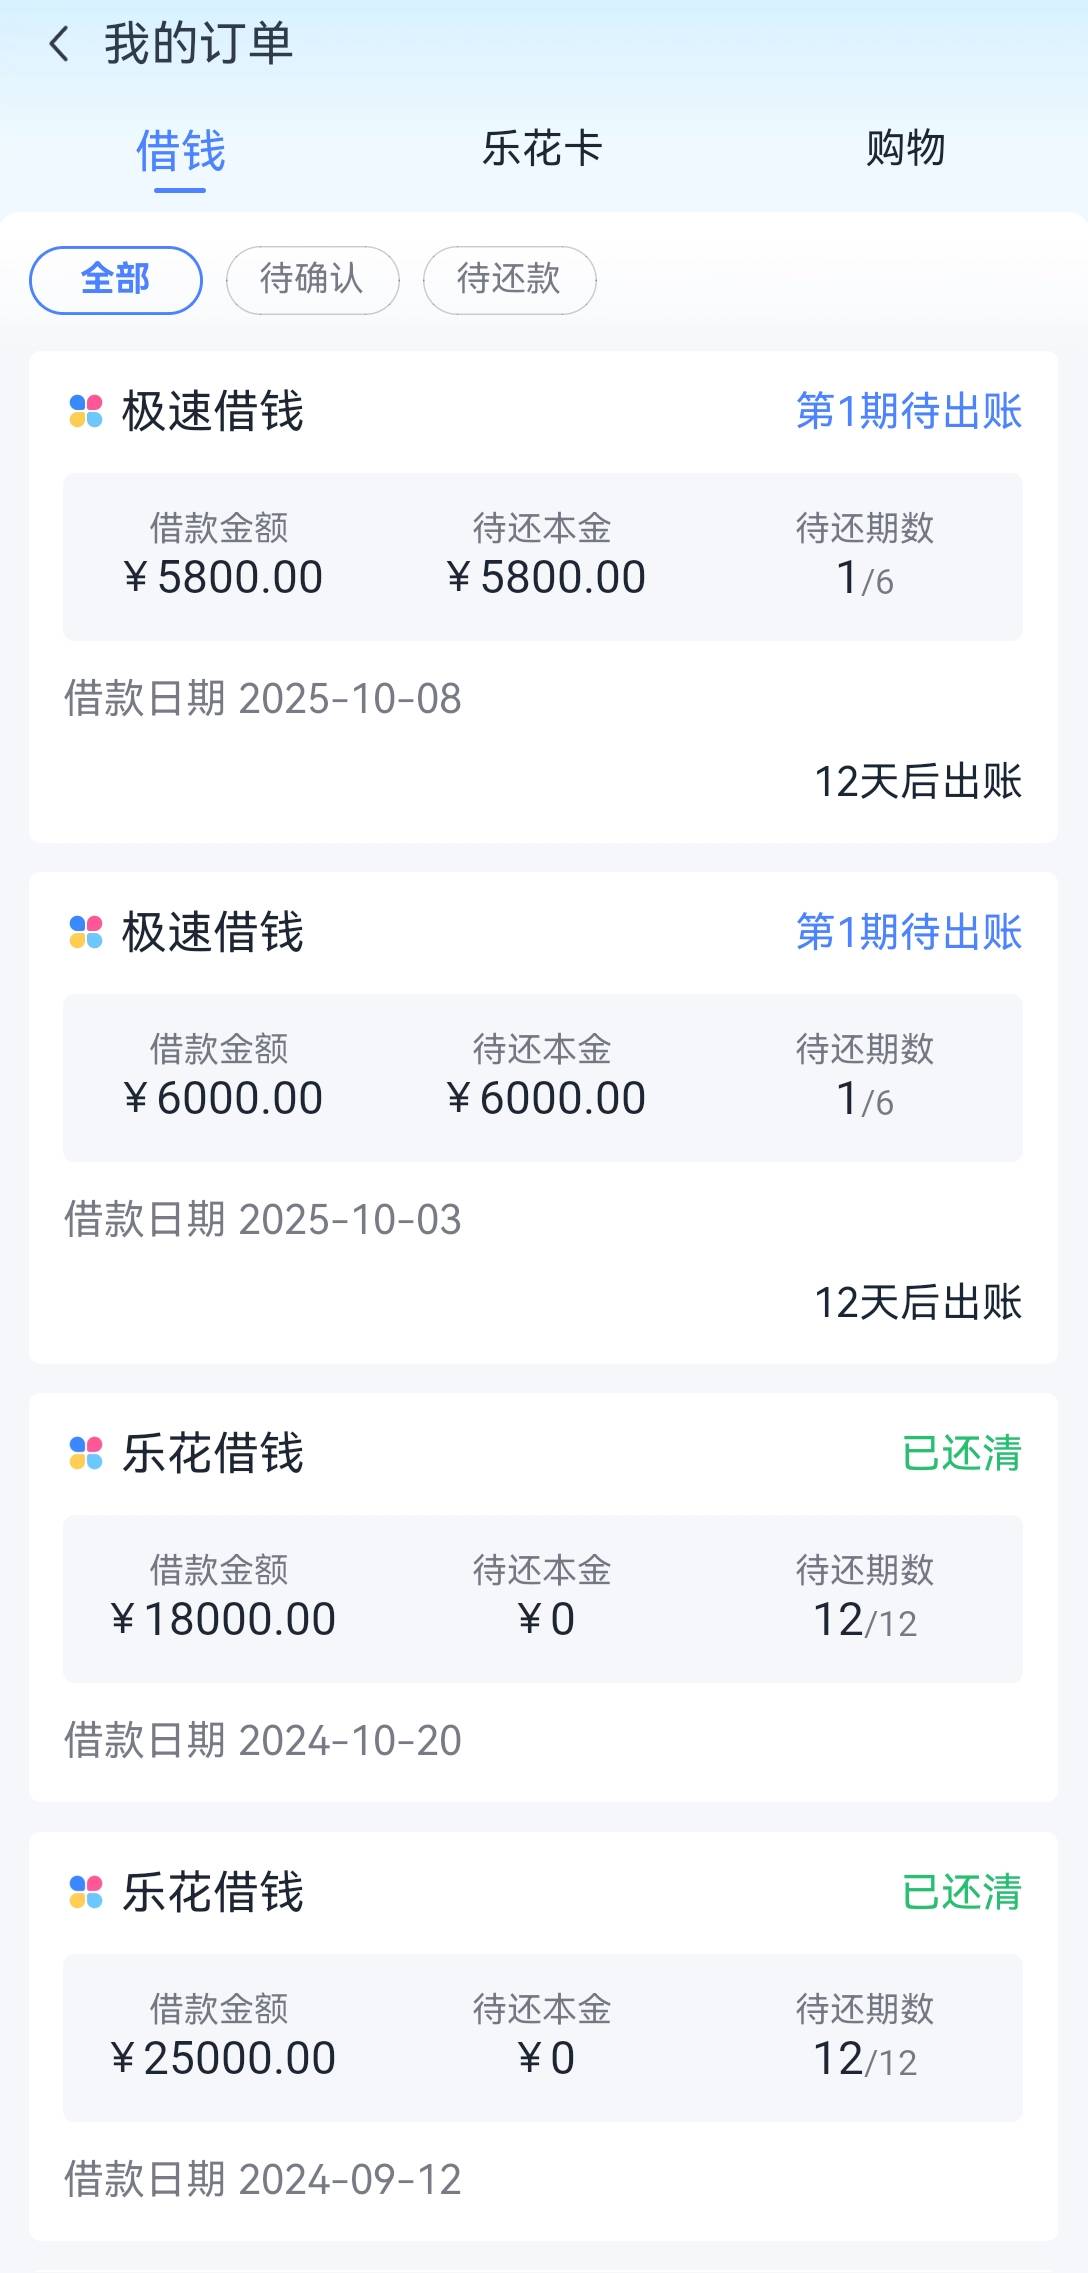Switch to the 乐花卡 tab
The image size is (1088, 2273).
coord(542,150)
